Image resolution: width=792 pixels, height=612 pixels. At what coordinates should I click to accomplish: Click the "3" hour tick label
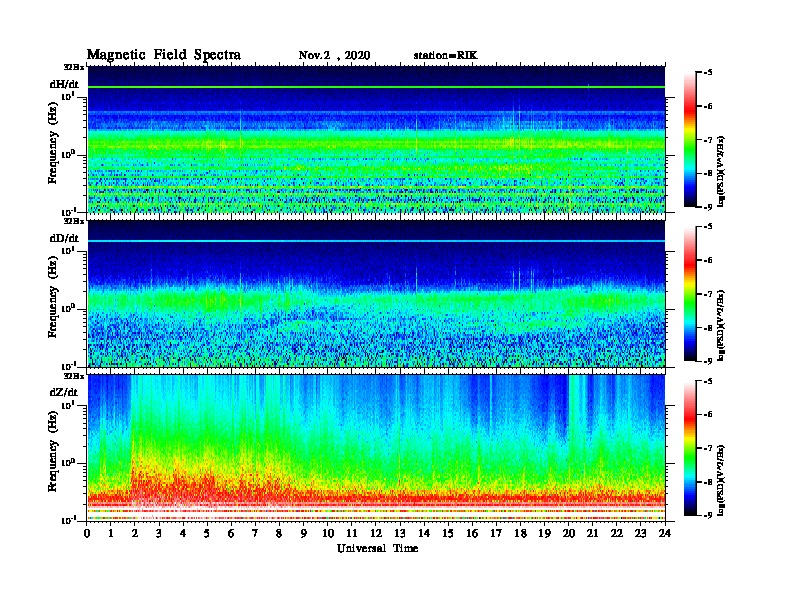[x=159, y=533]
